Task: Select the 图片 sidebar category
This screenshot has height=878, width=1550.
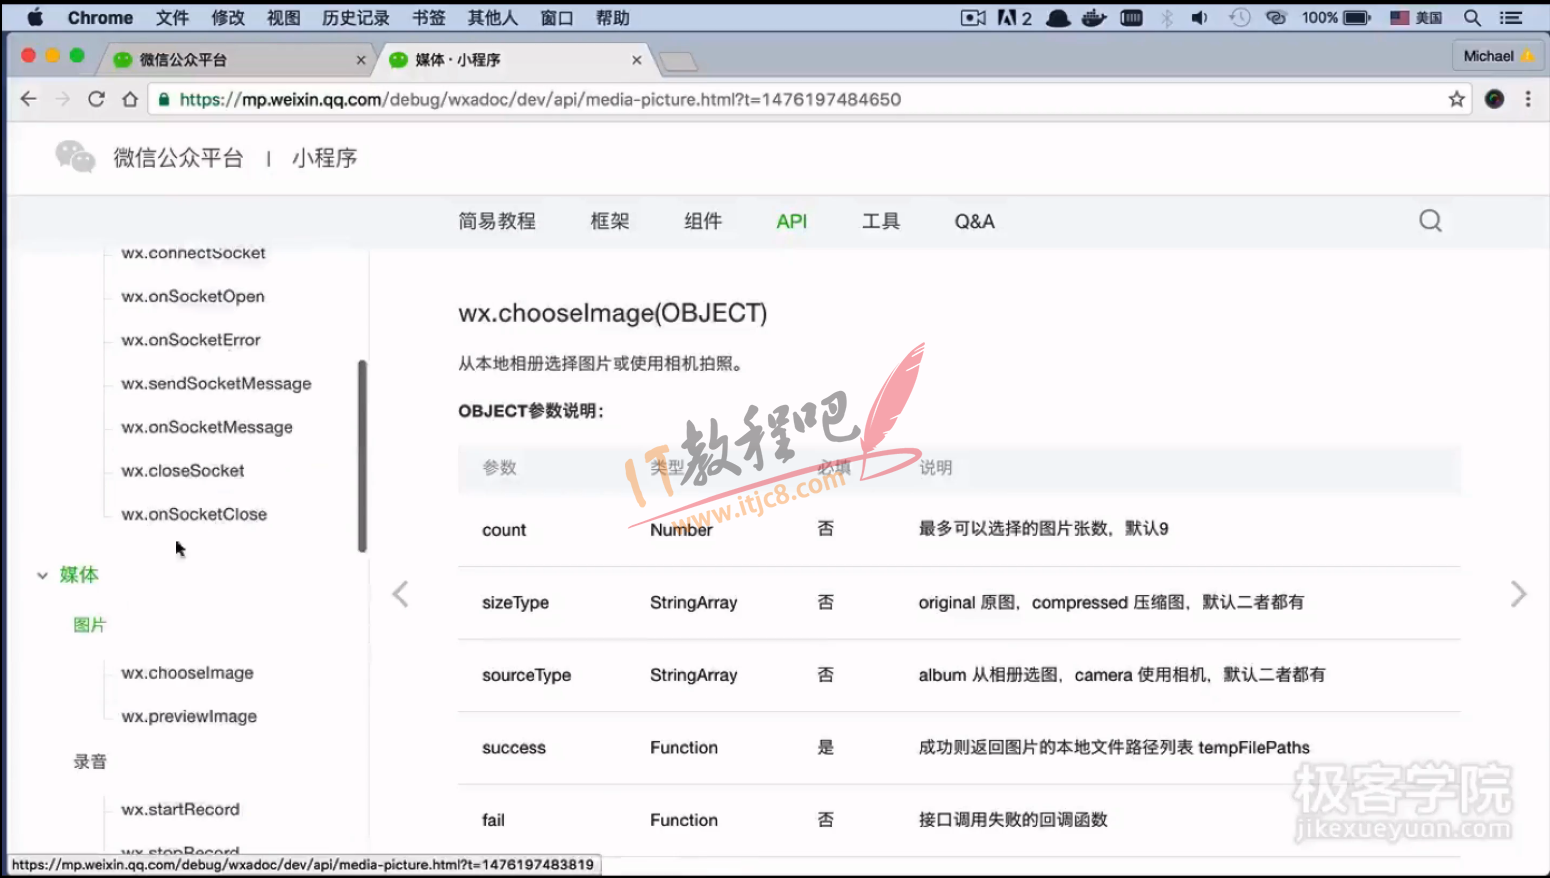Action: 90,625
